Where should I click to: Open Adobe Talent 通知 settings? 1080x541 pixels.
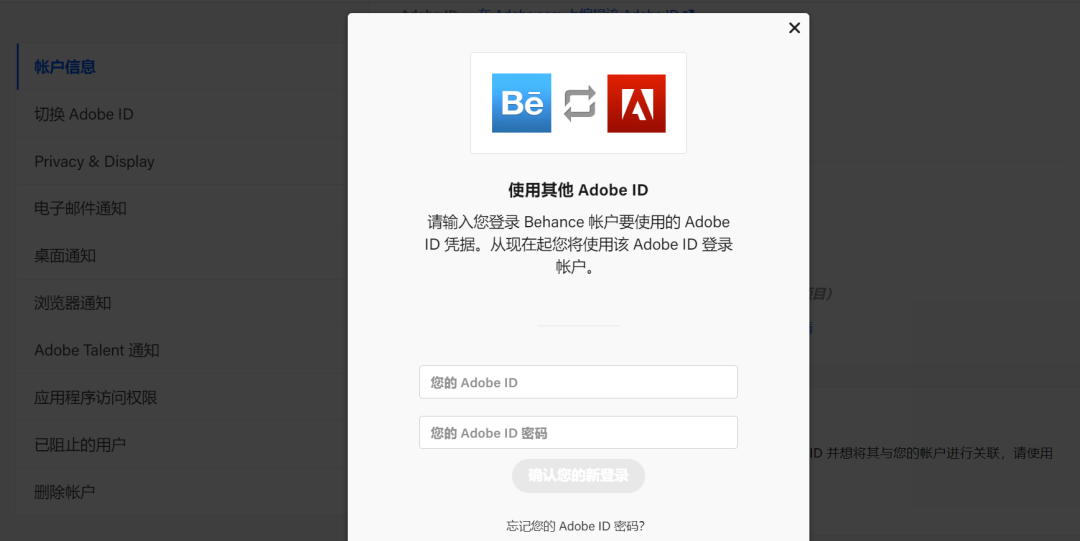pyautogui.click(x=183, y=350)
